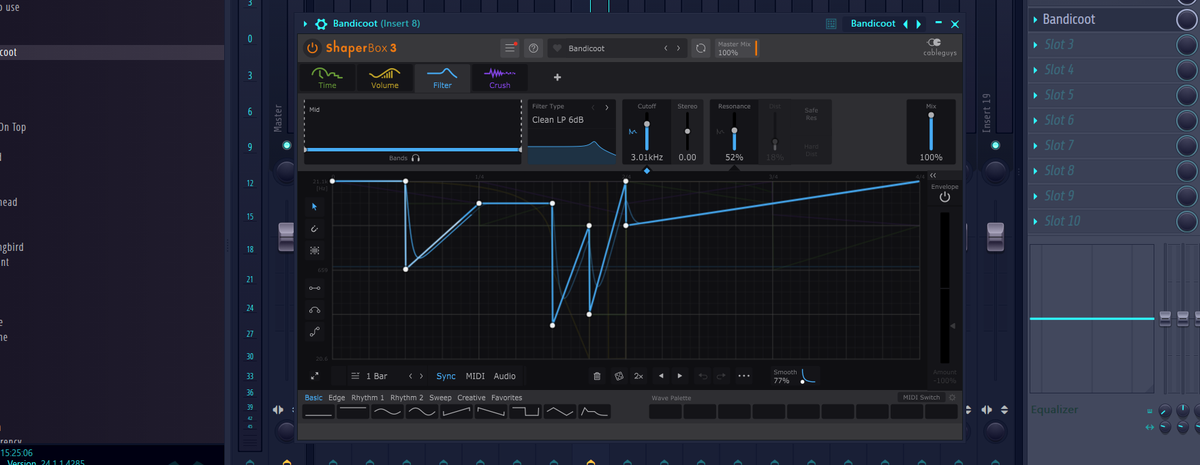The image size is (1200, 465).
Task: Select MIDI trigger mode
Action: (475, 376)
